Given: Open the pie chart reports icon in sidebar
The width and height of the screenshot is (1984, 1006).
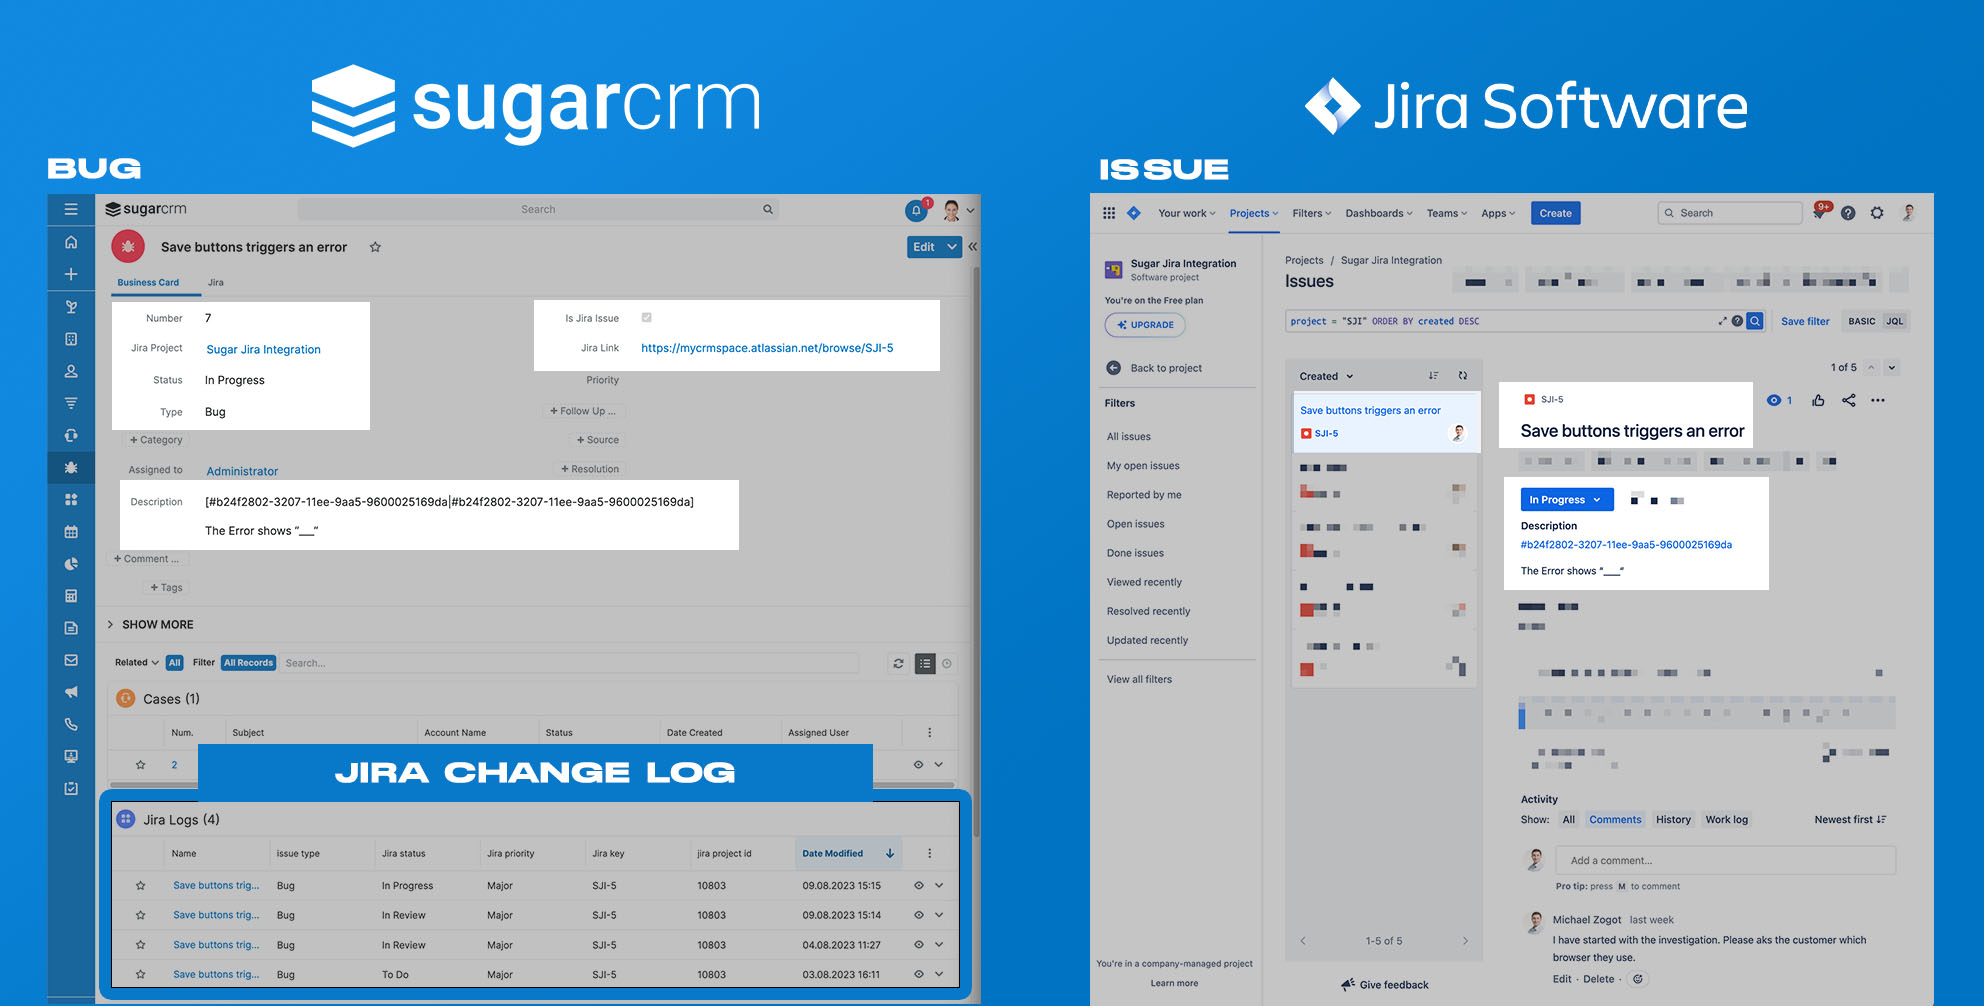Looking at the screenshot, I should tap(71, 564).
